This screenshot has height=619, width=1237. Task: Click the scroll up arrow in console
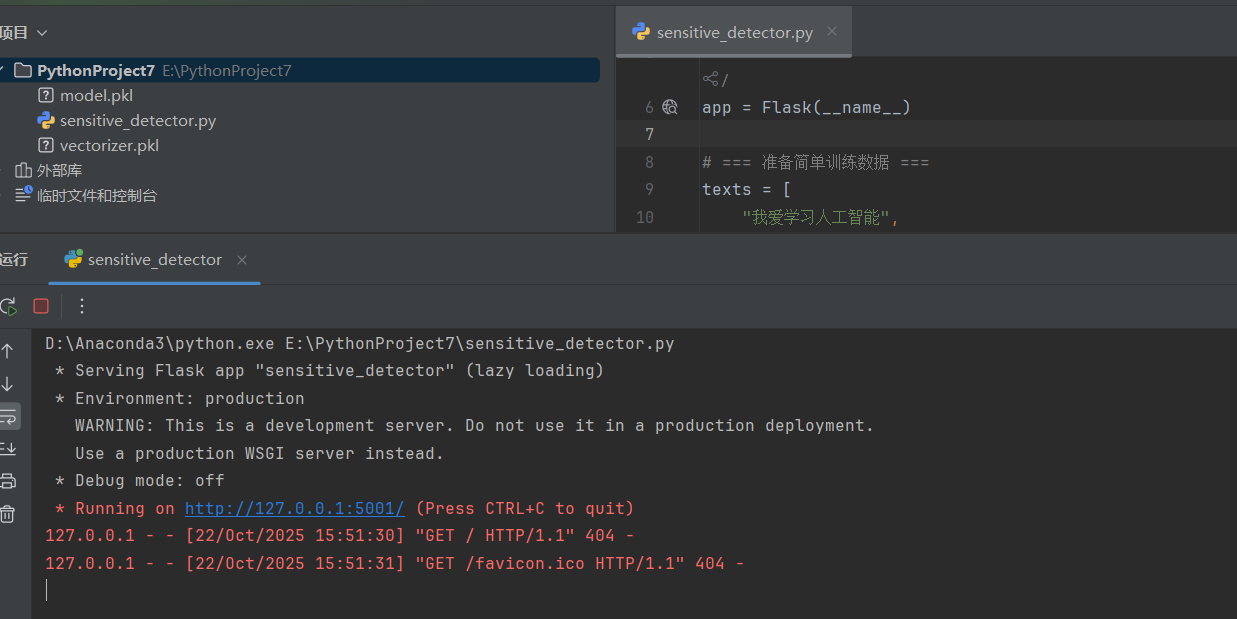8,351
